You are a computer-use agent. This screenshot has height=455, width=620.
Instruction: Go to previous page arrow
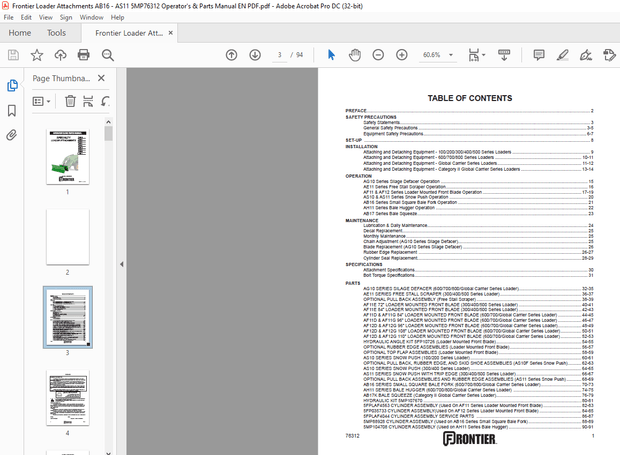231,55
